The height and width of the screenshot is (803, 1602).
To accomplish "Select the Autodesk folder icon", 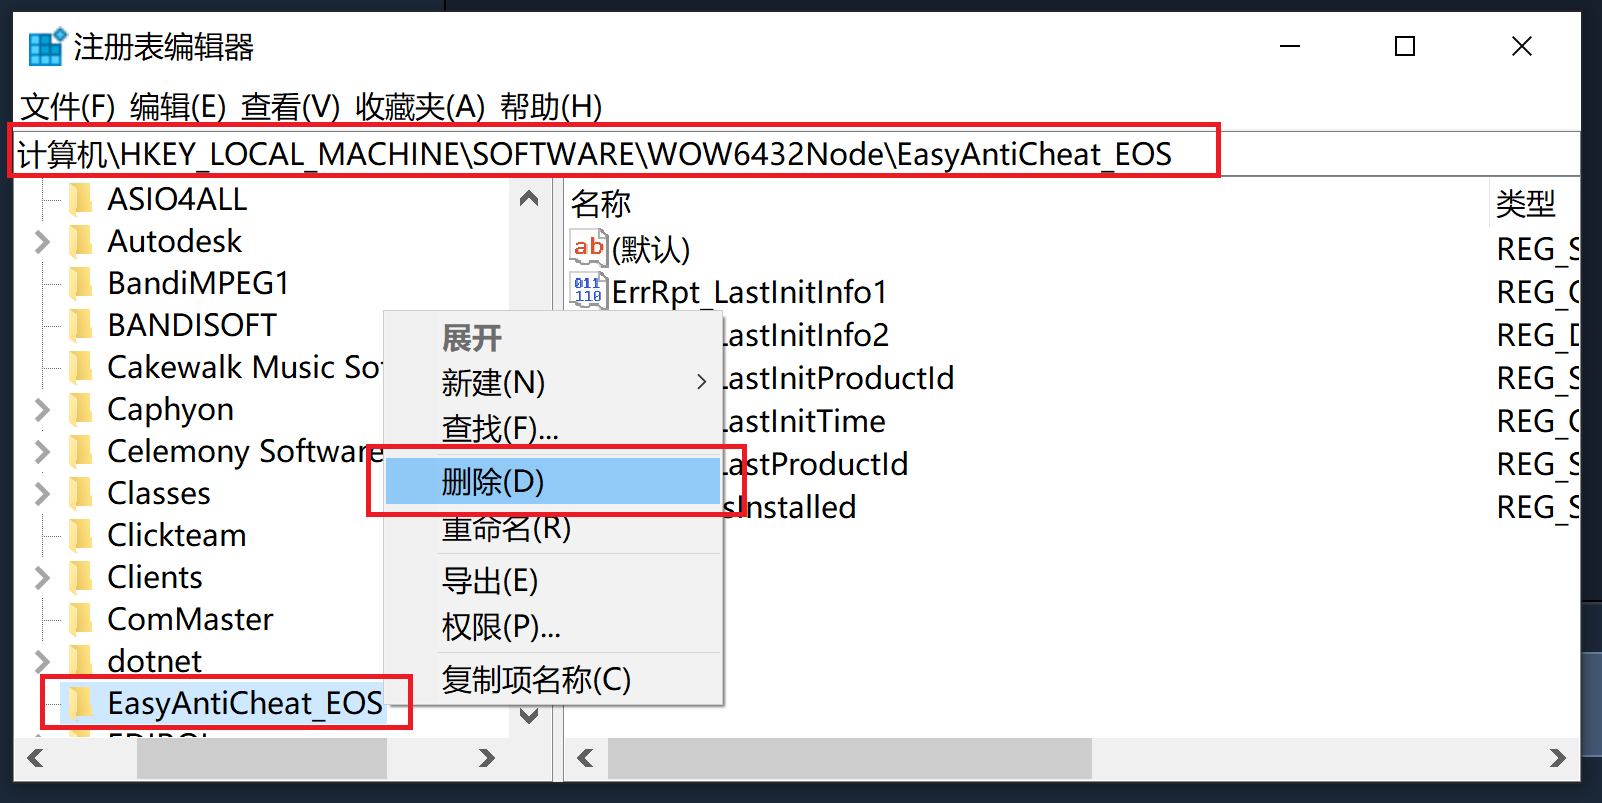I will (x=81, y=241).
